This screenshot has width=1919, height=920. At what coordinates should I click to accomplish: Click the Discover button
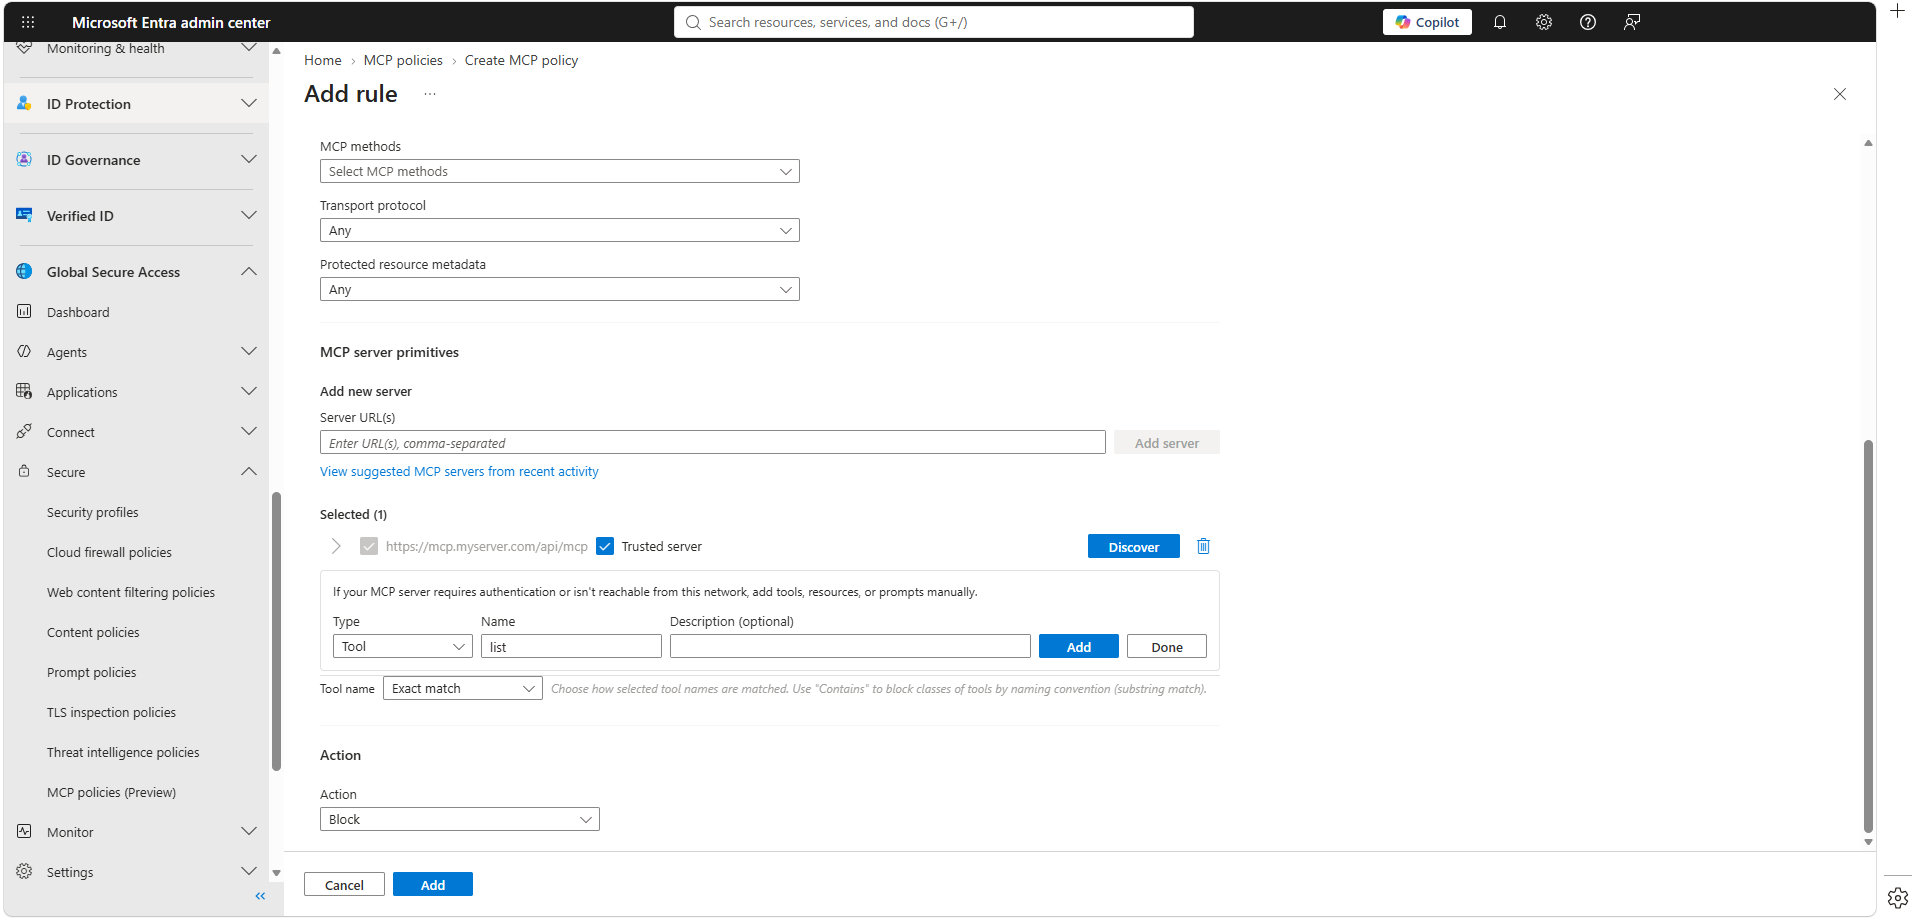[x=1134, y=546]
